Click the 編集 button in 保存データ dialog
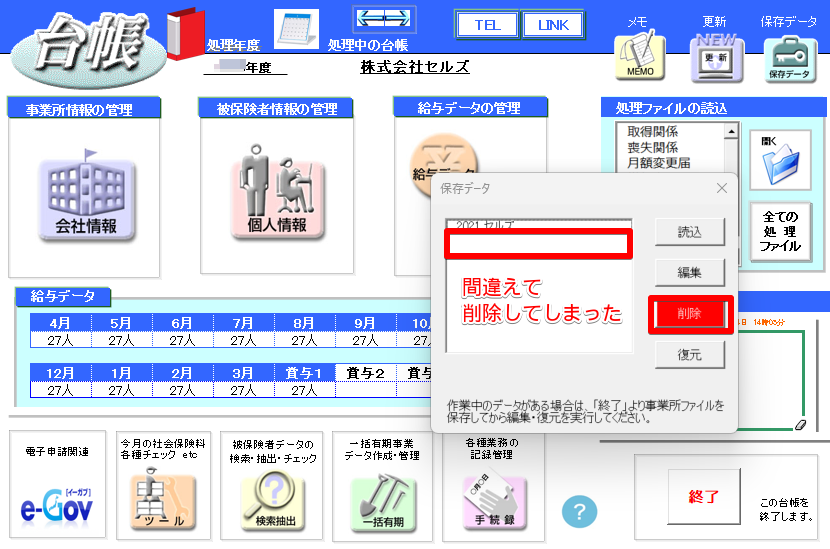830x549 pixels. click(689, 272)
